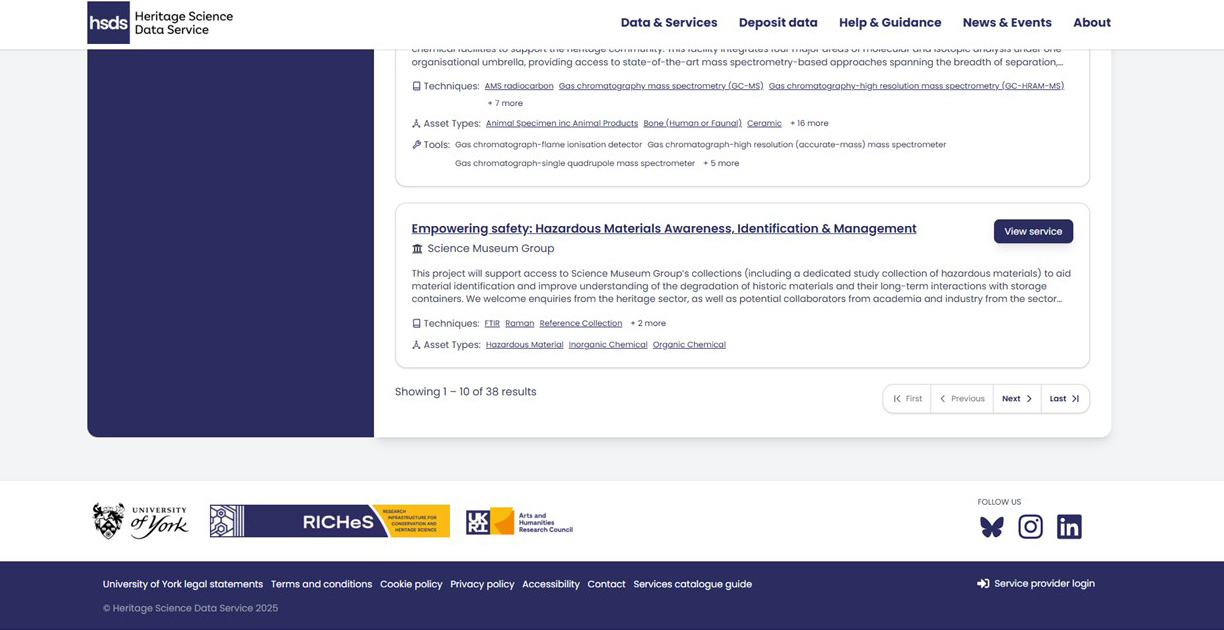
Task: Open the Cookie policy page
Action: click(x=411, y=583)
